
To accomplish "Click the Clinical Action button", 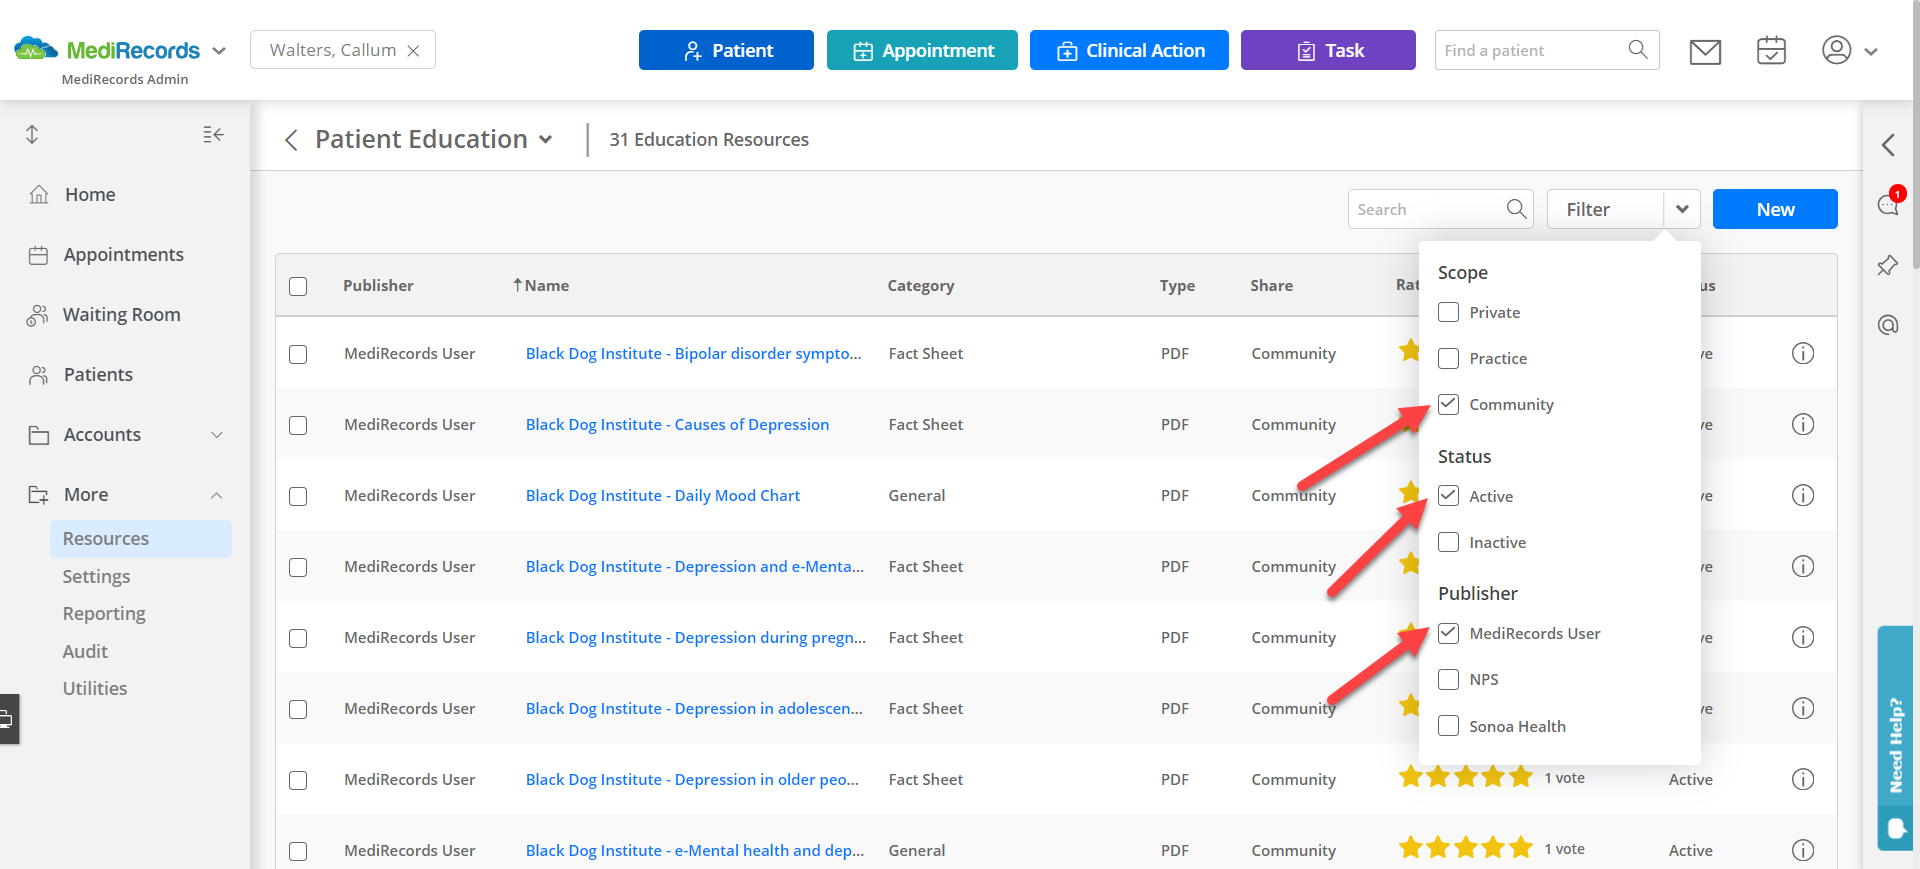I will [1129, 50].
